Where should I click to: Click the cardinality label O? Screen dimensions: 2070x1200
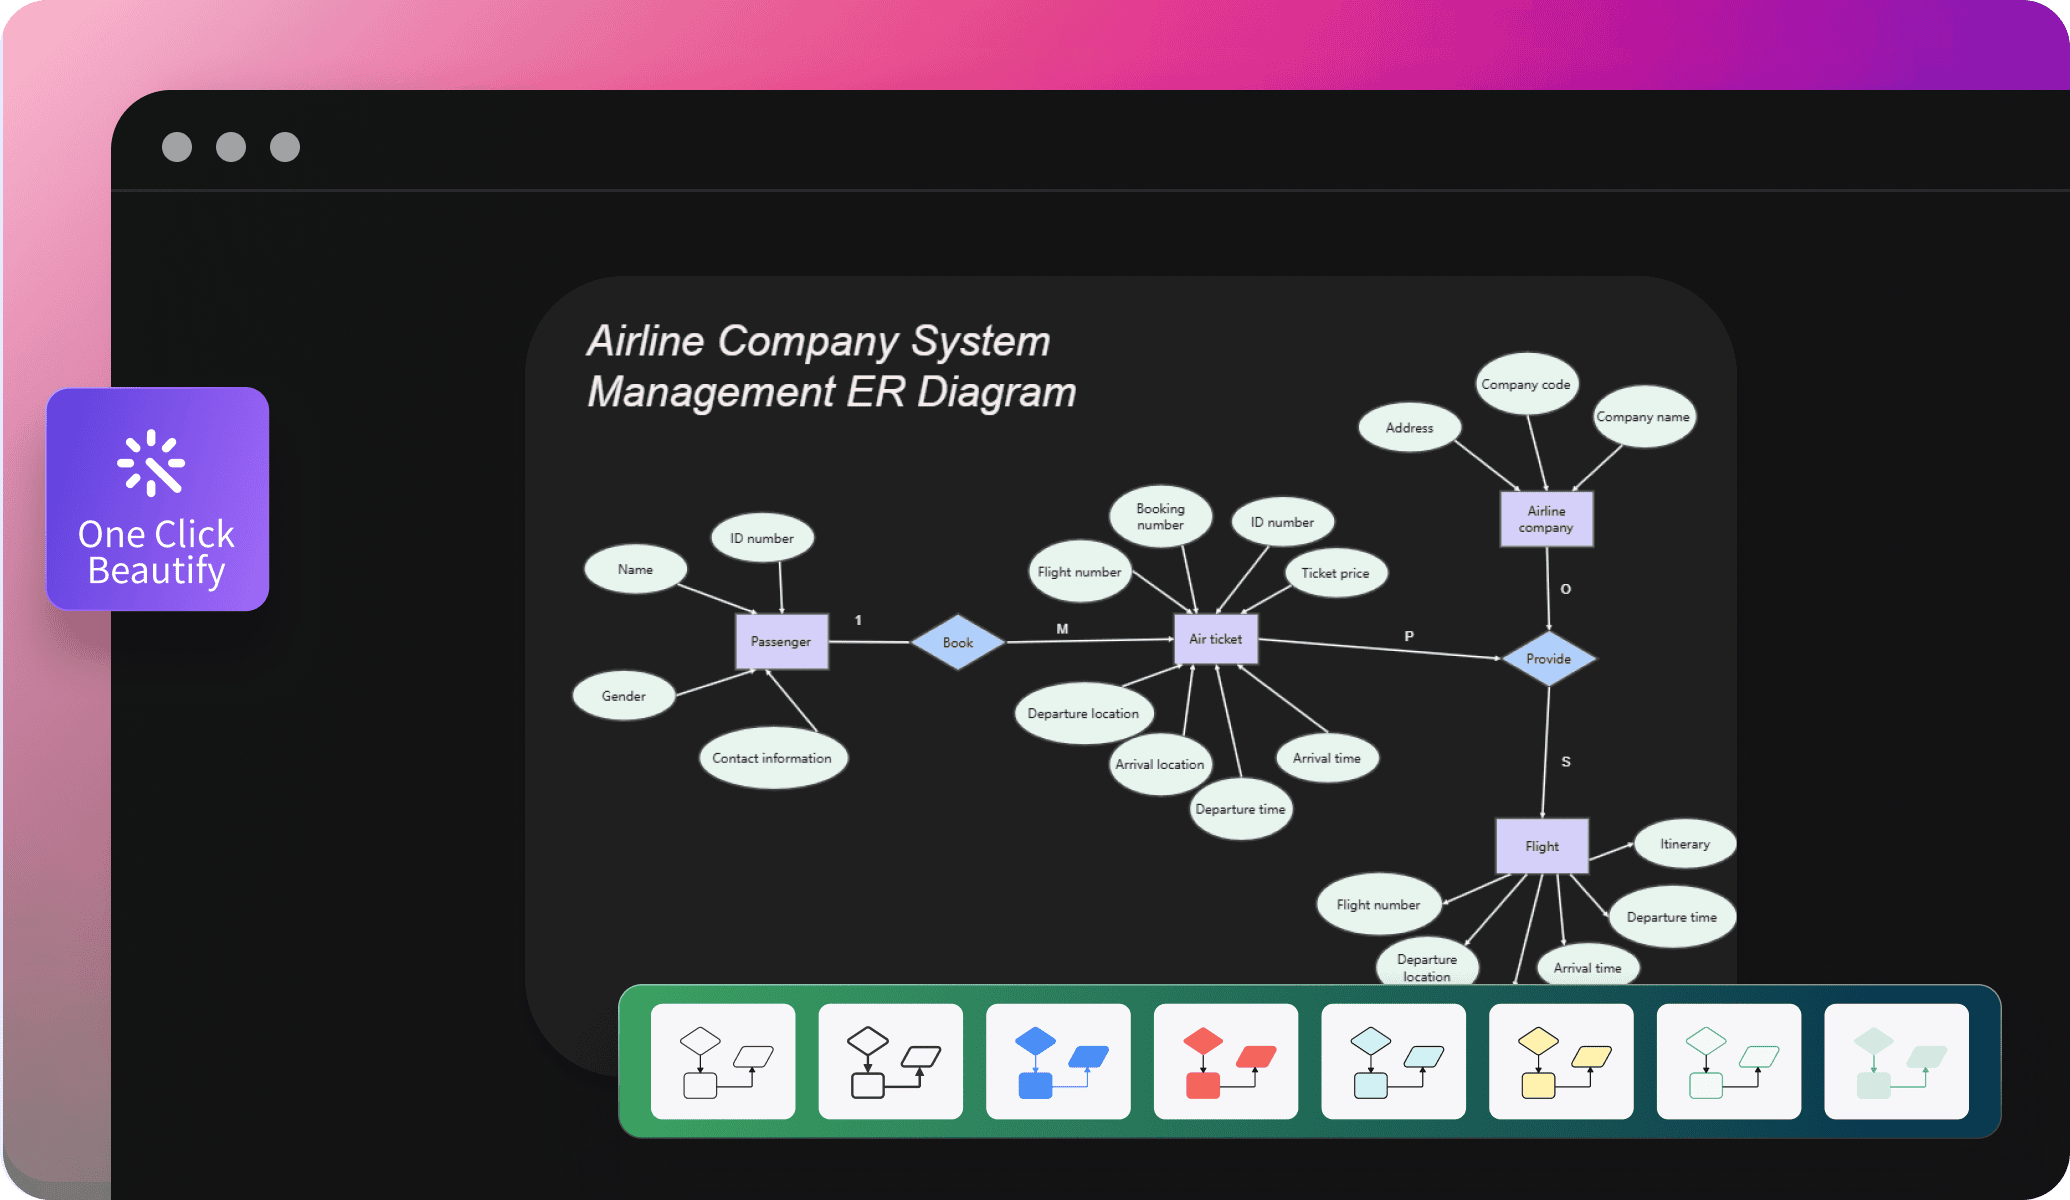[x=1566, y=589]
